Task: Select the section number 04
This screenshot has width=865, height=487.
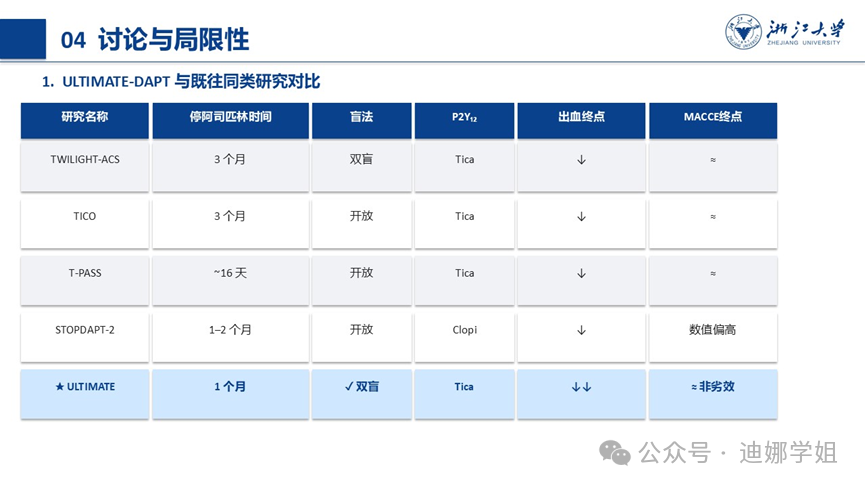Action: point(73,40)
